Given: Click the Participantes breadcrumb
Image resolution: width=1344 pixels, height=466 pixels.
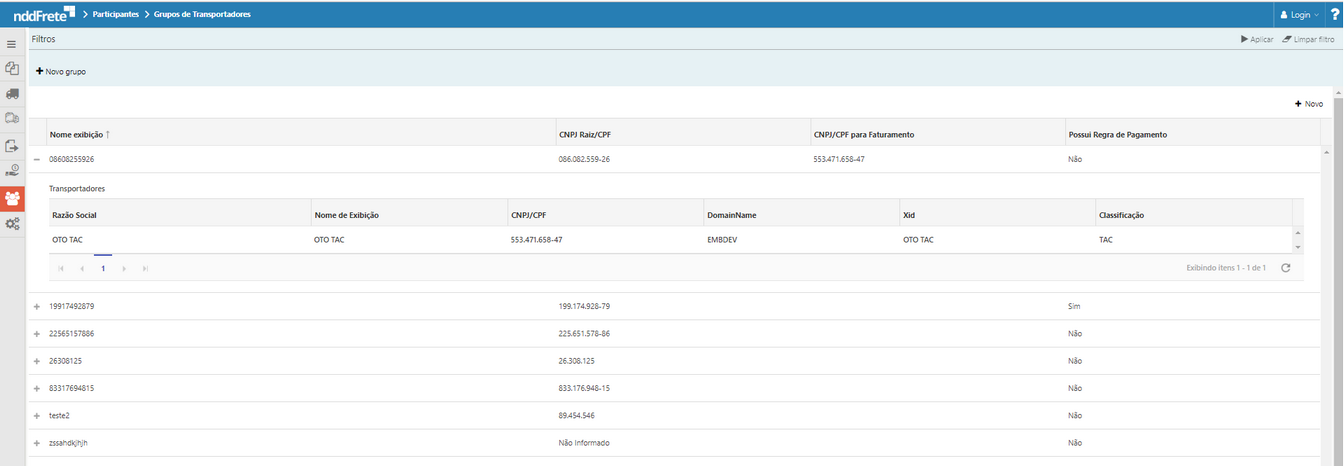Looking at the screenshot, I should (x=115, y=15).
